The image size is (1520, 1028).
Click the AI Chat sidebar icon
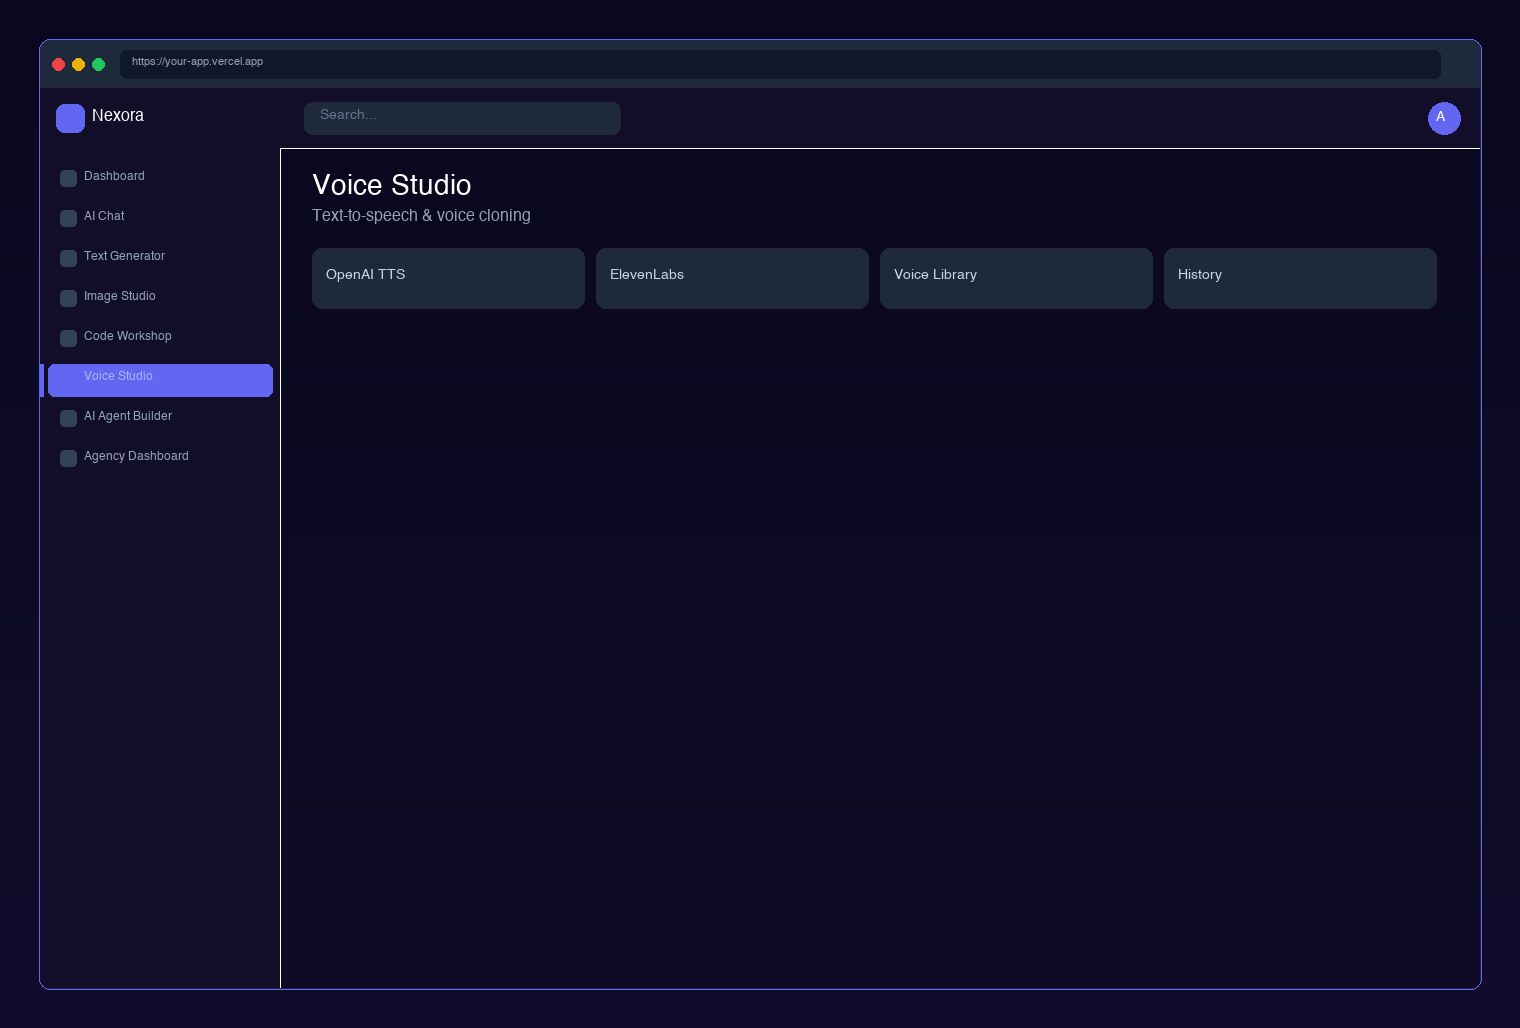(x=68, y=218)
